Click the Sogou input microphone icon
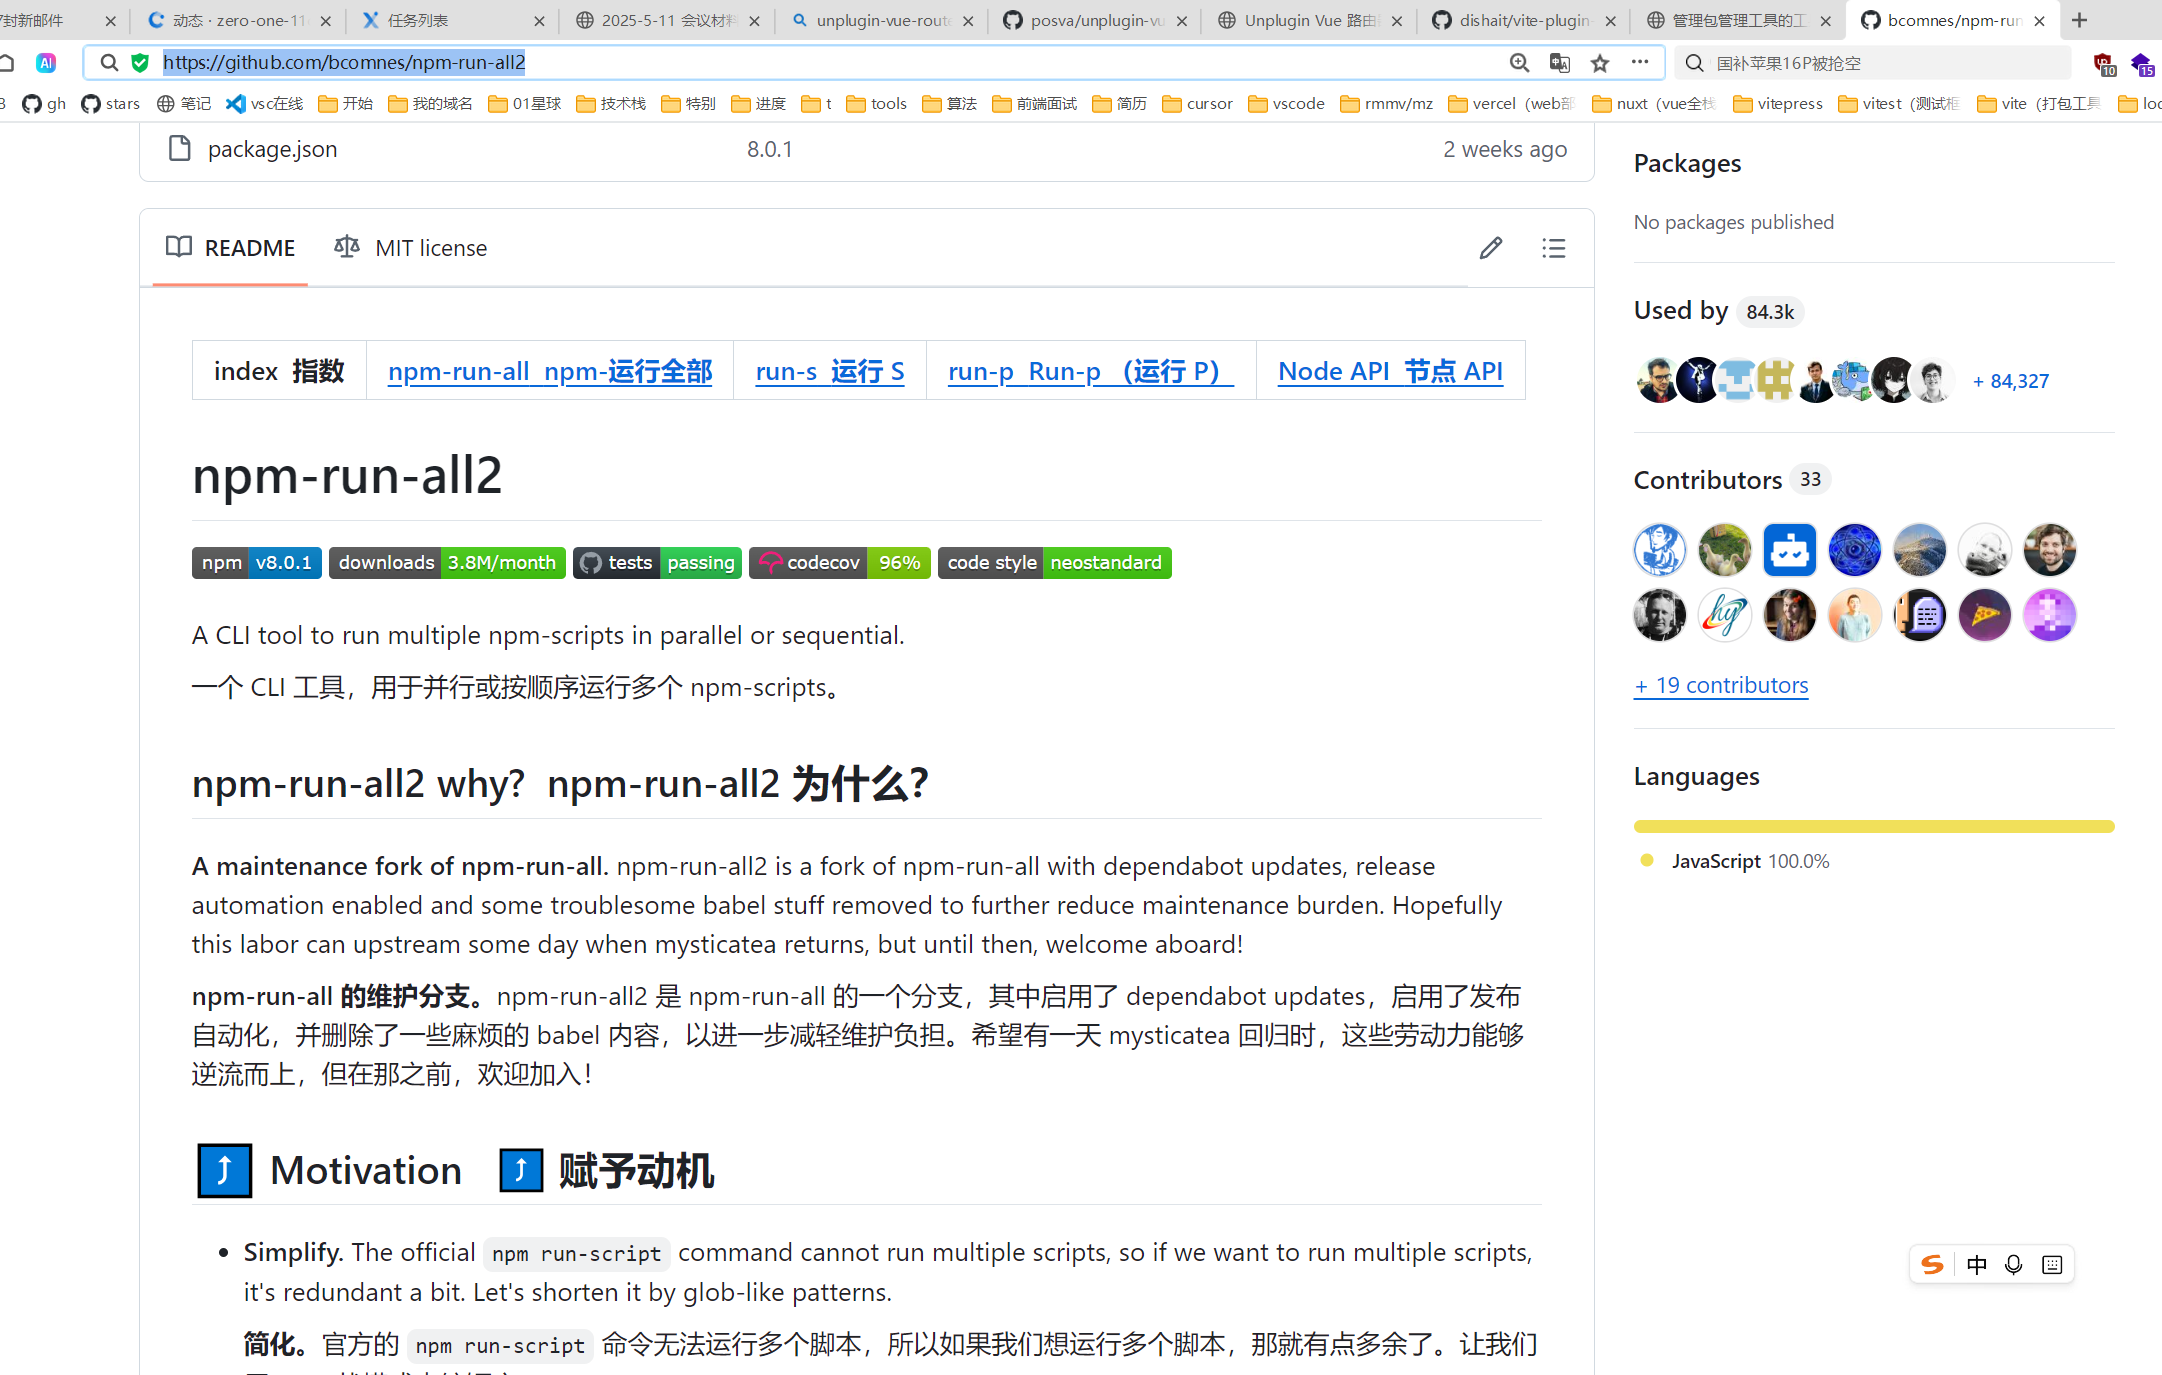Screen dimensions: 2162x1375 click(x=2014, y=1265)
